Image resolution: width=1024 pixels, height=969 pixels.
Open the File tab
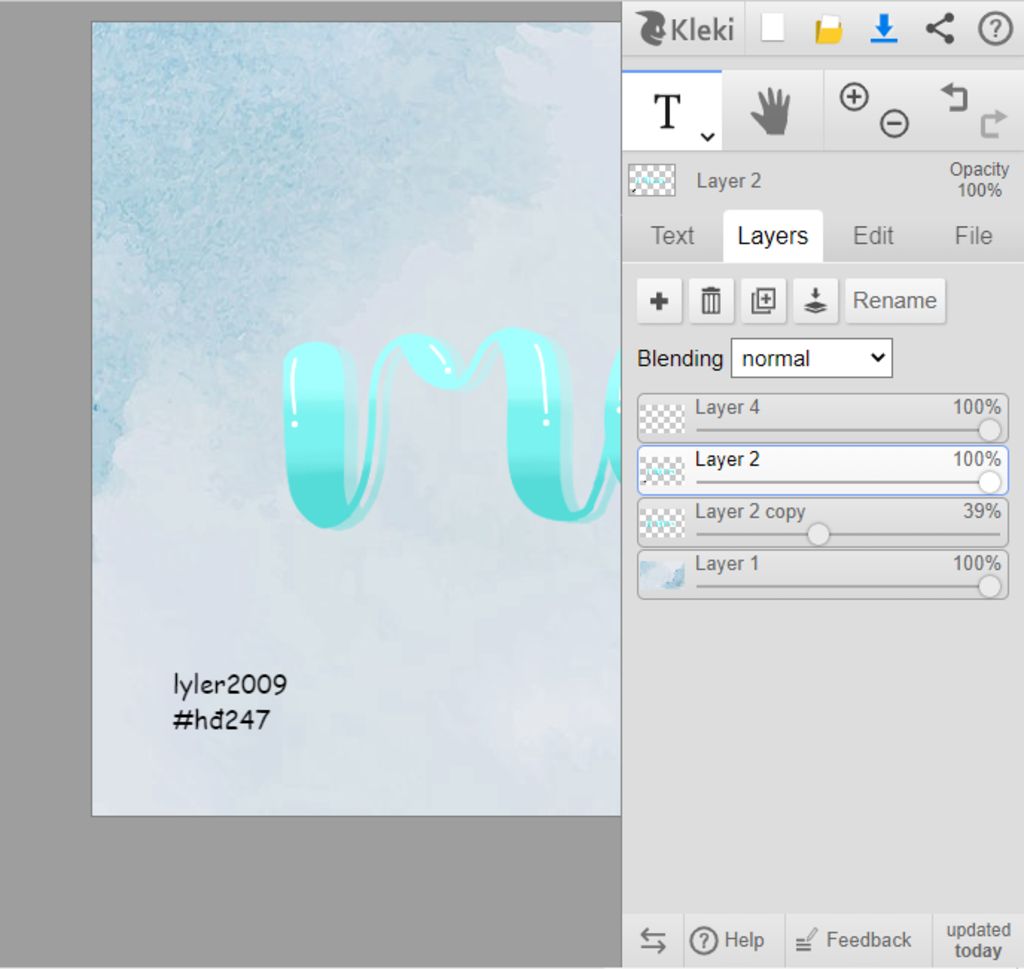pos(973,236)
